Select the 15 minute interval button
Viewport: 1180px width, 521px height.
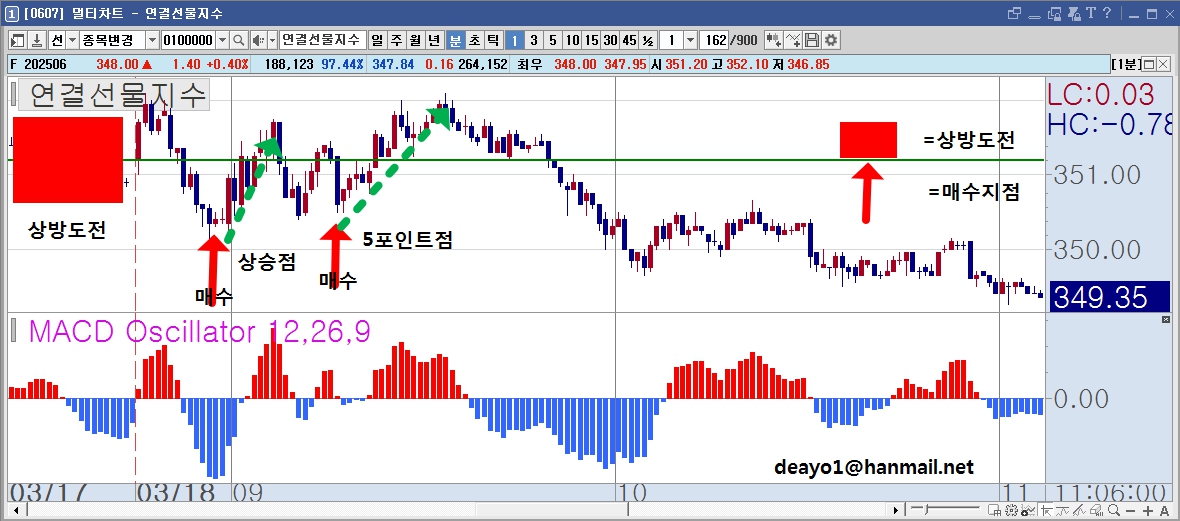(592, 40)
